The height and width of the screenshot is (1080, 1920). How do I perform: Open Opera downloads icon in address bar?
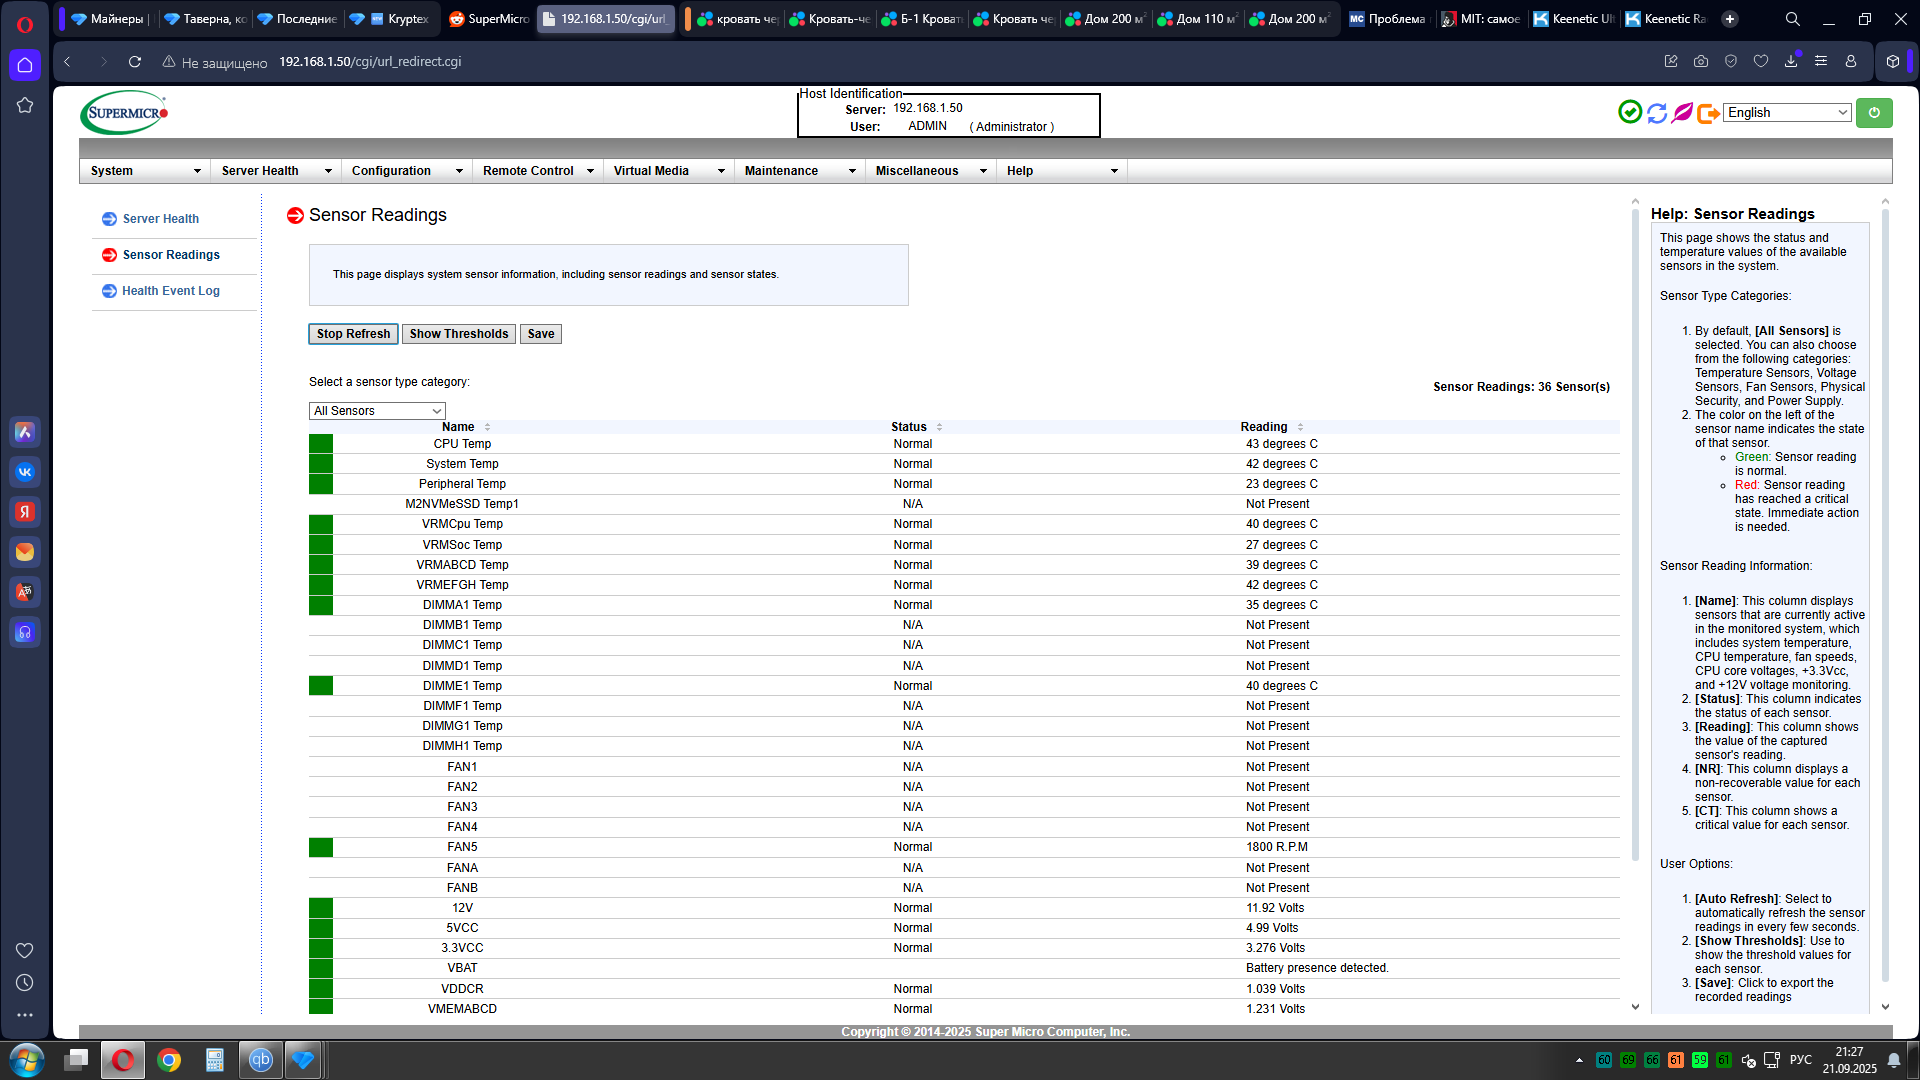(1791, 61)
